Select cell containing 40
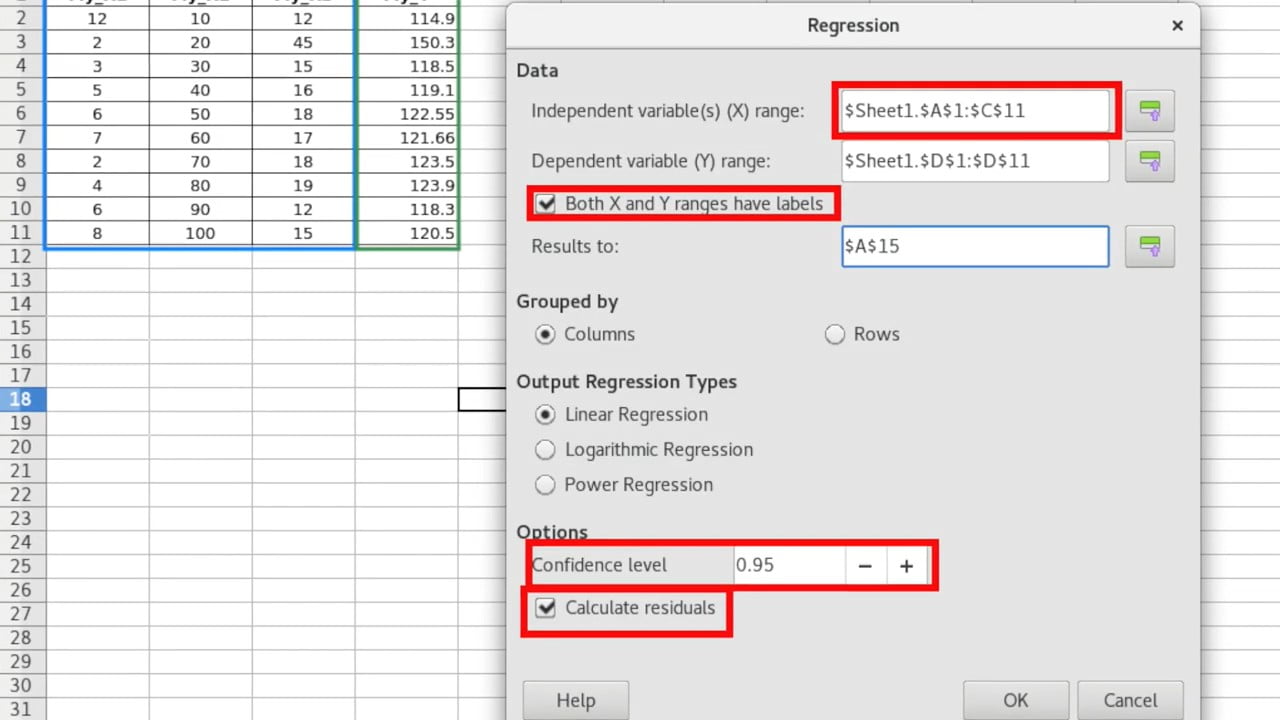This screenshot has width=1280, height=720. (x=201, y=90)
